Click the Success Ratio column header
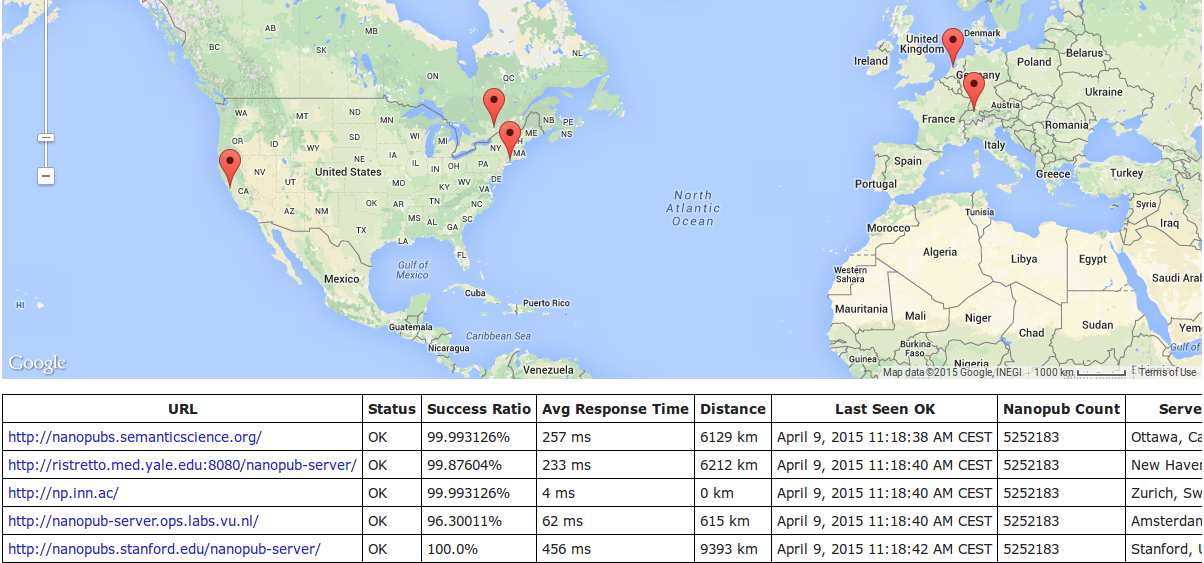1204x563 pixels. pos(479,409)
